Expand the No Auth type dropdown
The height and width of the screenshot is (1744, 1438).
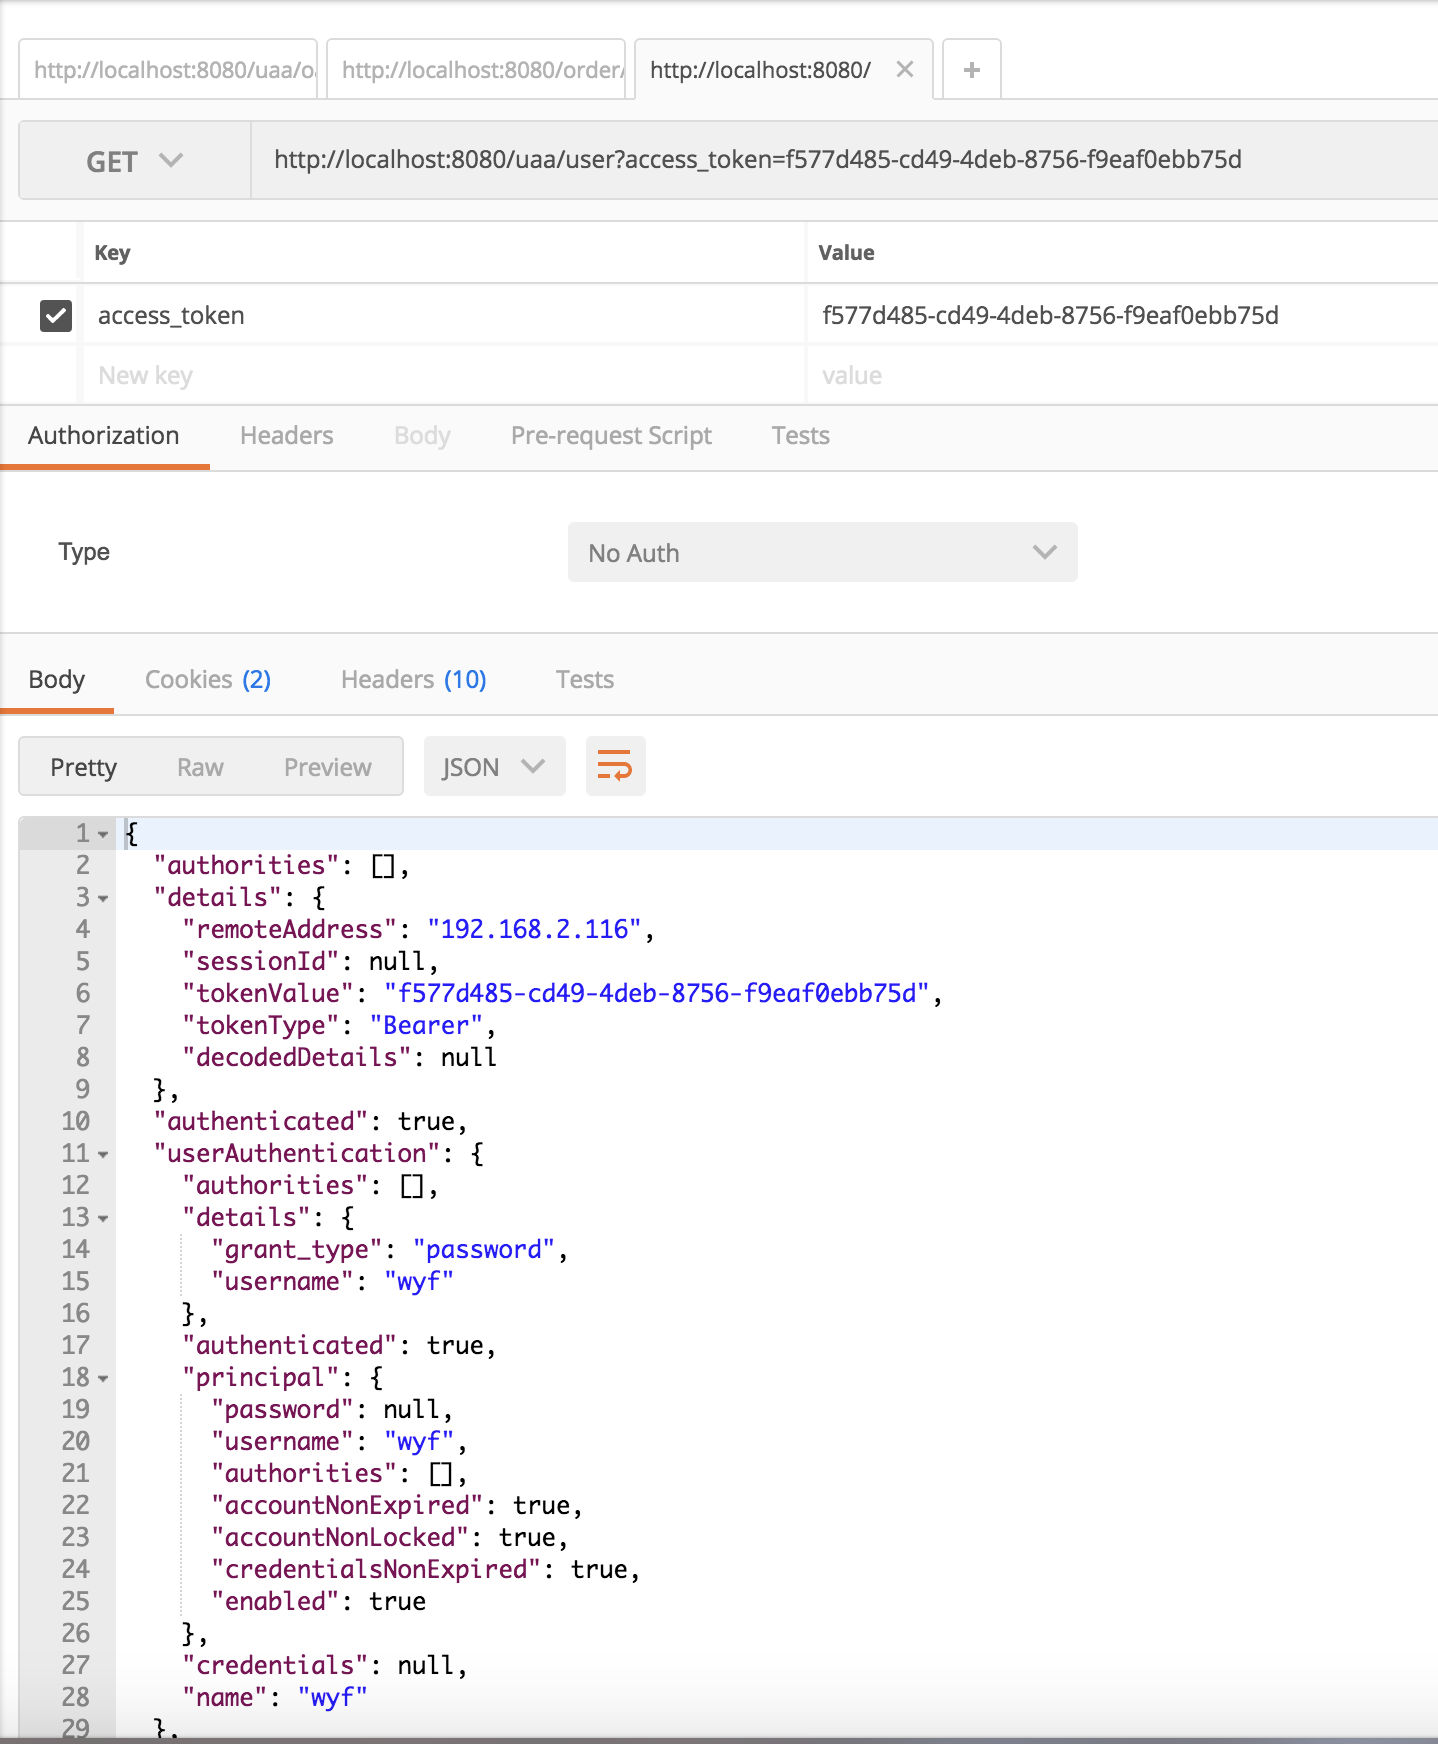pos(822,553)
